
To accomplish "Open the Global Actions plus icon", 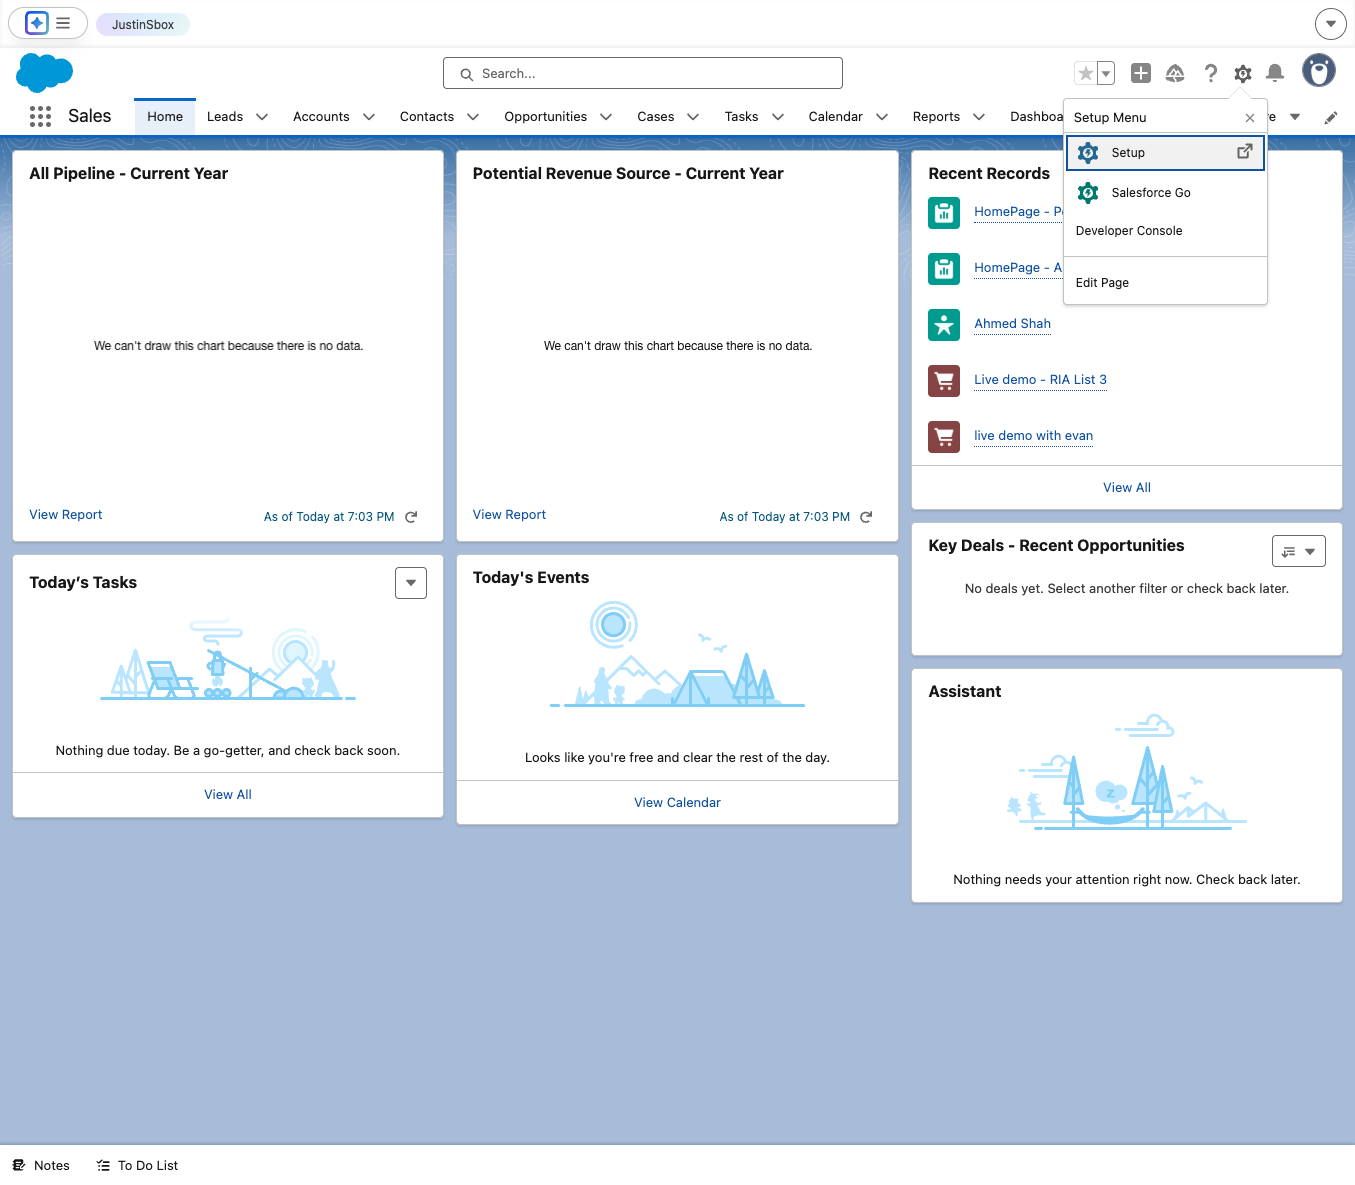I will (1141, 73).
